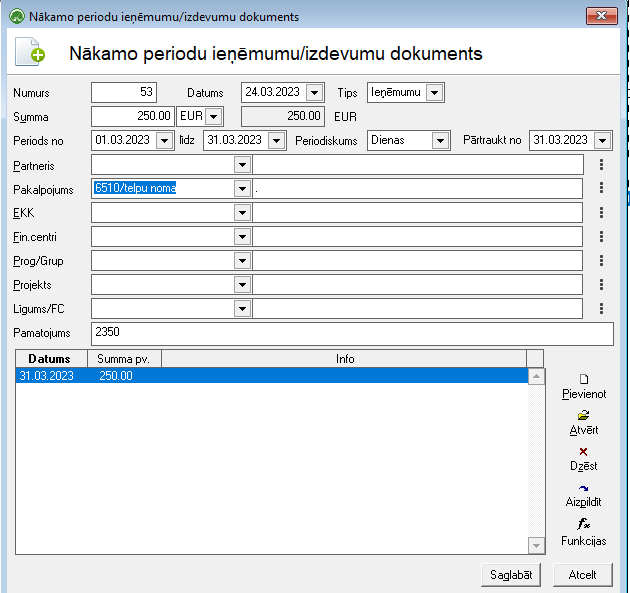Click the Pamatojums field containing 2350
The height and width of the screenshot is (593, 630).
coord(352,333)
